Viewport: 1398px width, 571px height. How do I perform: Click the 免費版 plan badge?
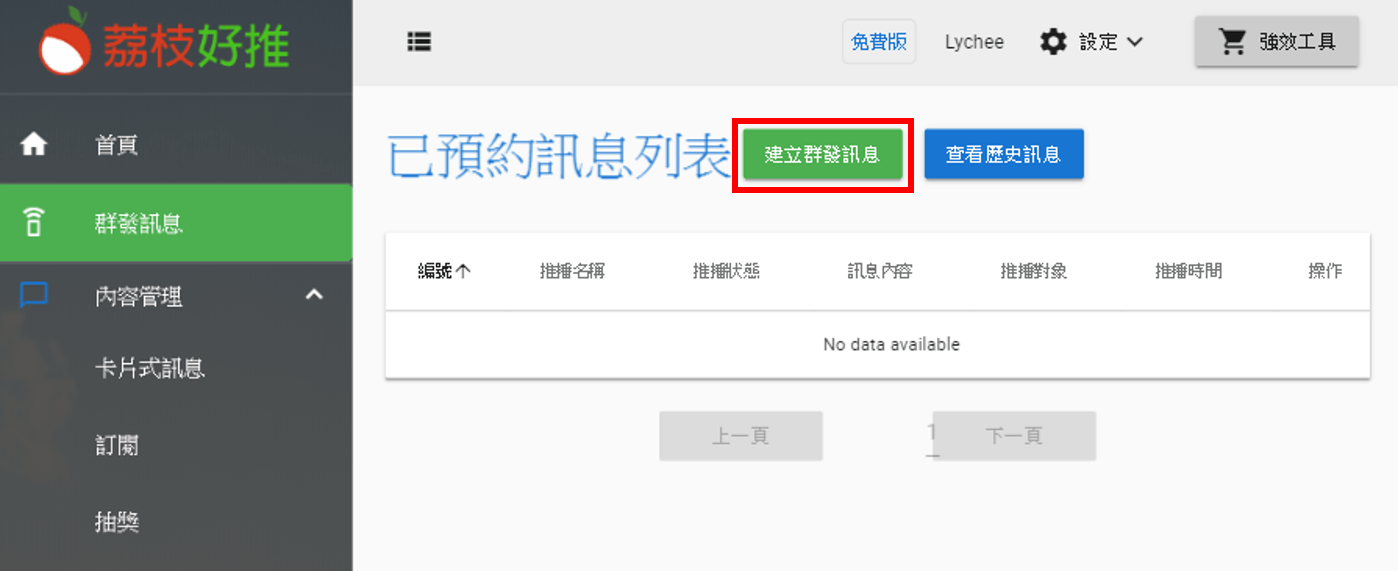point(878,42)
